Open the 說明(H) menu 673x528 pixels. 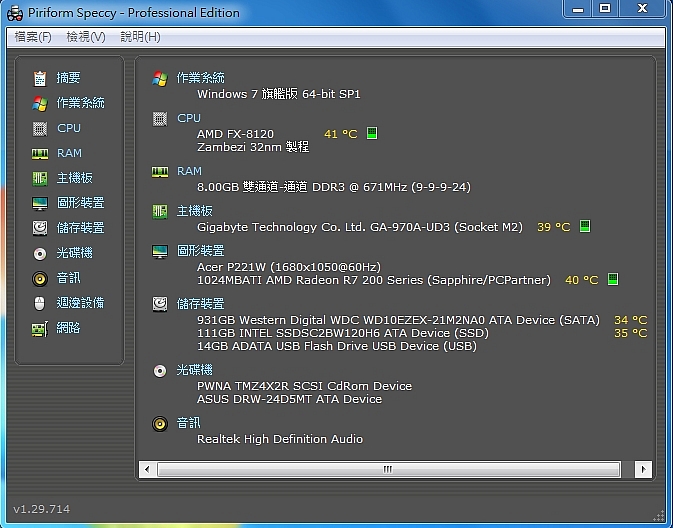[x=140, y=37]
